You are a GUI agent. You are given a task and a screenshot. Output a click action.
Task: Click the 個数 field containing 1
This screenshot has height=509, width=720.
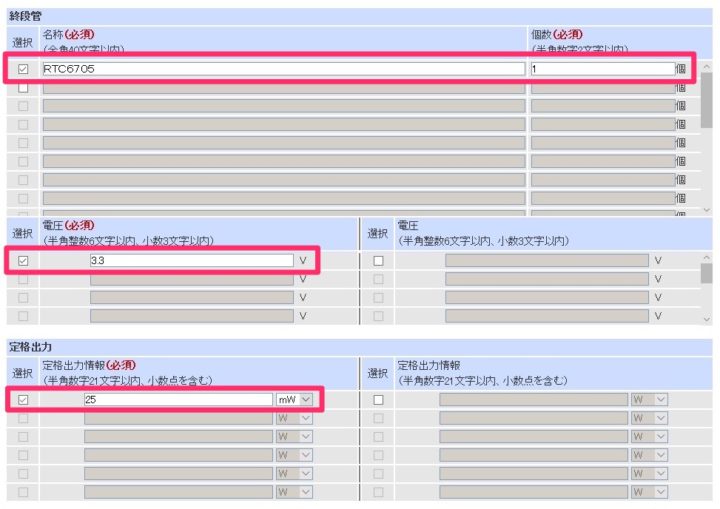coord(602,69)
